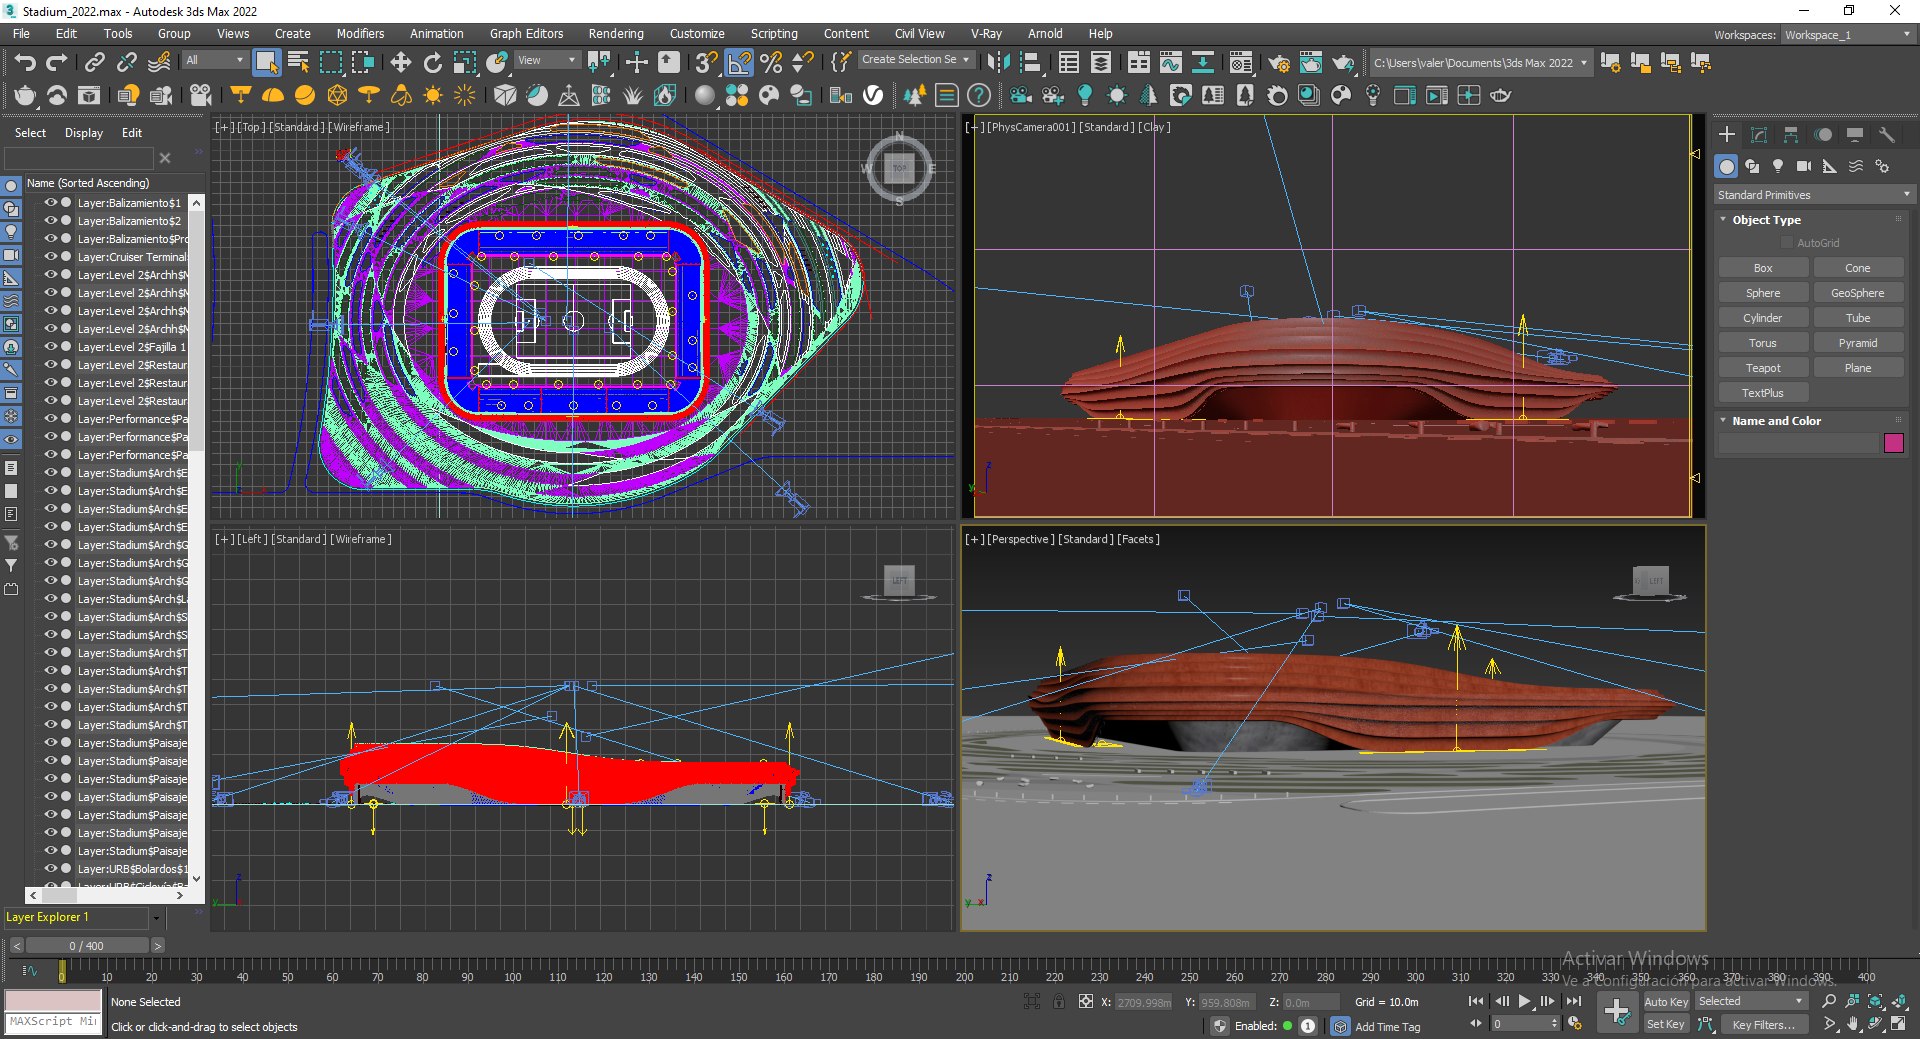Activate the Select Object tool
This screenshot has width=1920, height=1039.
click(x=266, y=62)
